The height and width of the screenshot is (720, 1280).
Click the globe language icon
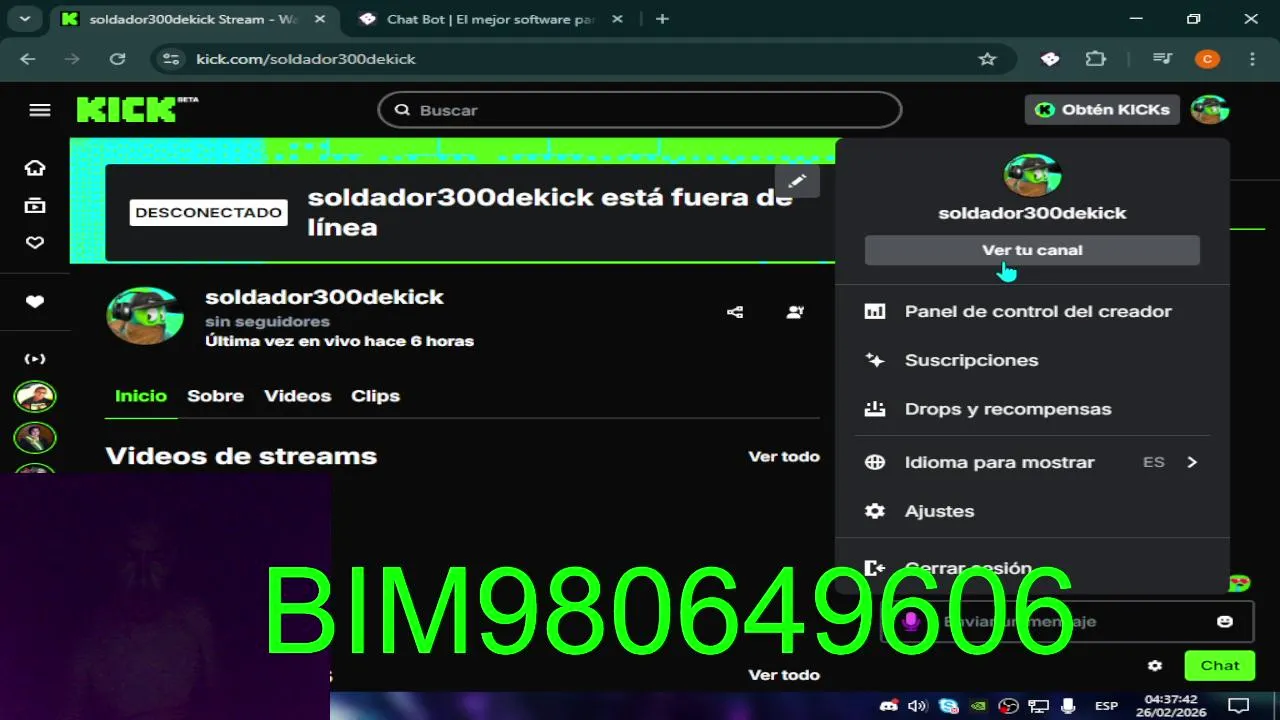click(875, 462)
